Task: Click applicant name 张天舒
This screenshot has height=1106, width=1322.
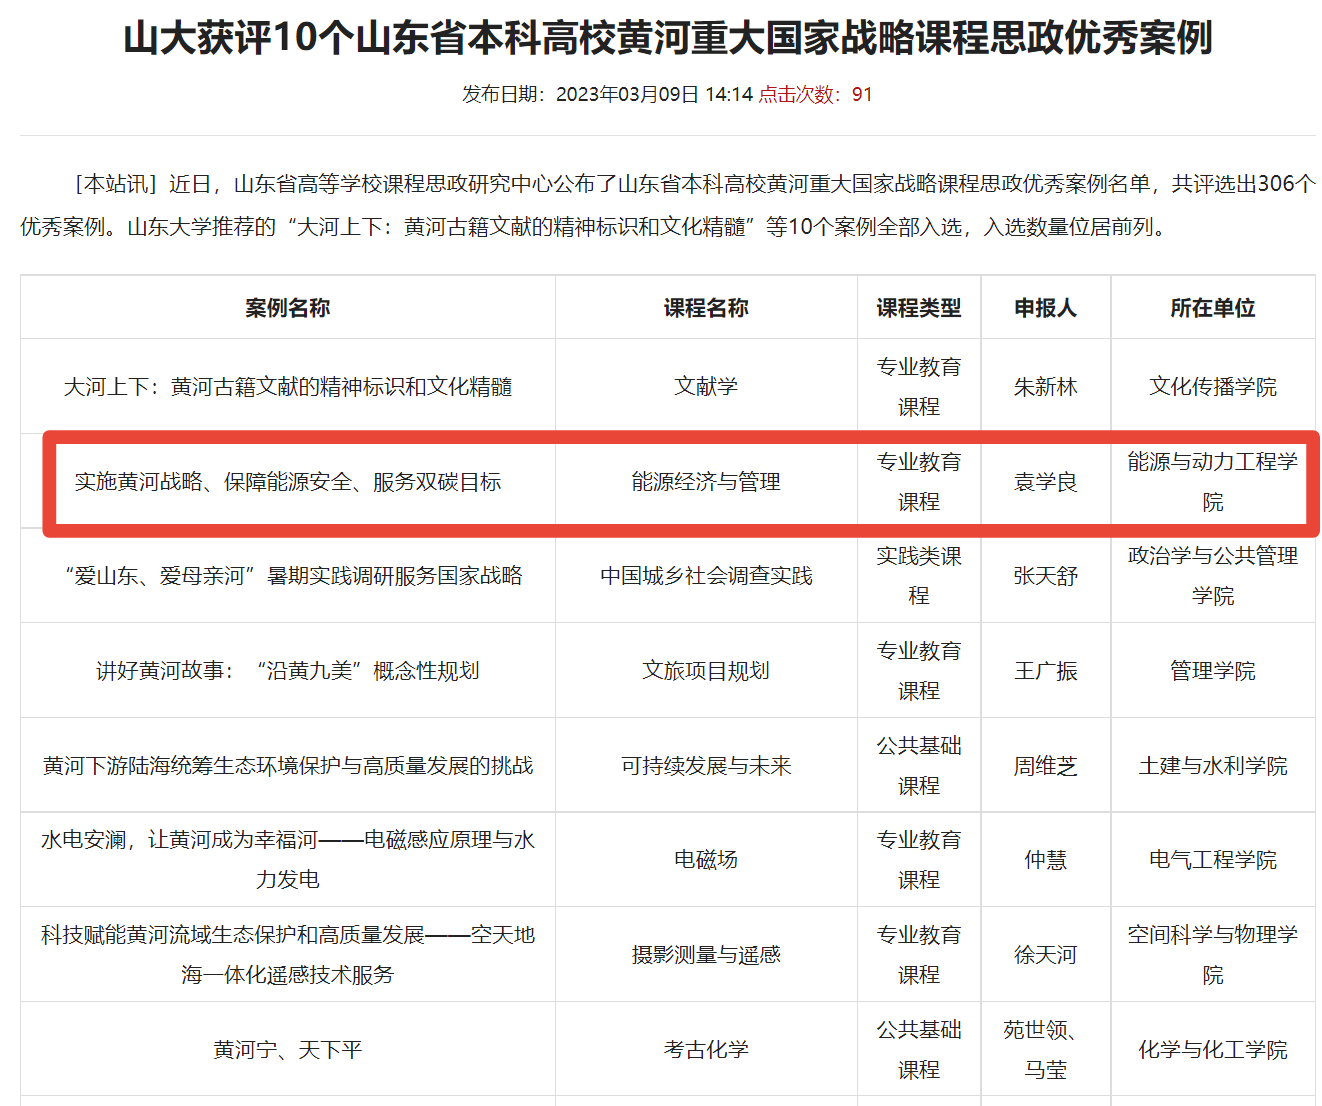Action: pos(1046,576)
